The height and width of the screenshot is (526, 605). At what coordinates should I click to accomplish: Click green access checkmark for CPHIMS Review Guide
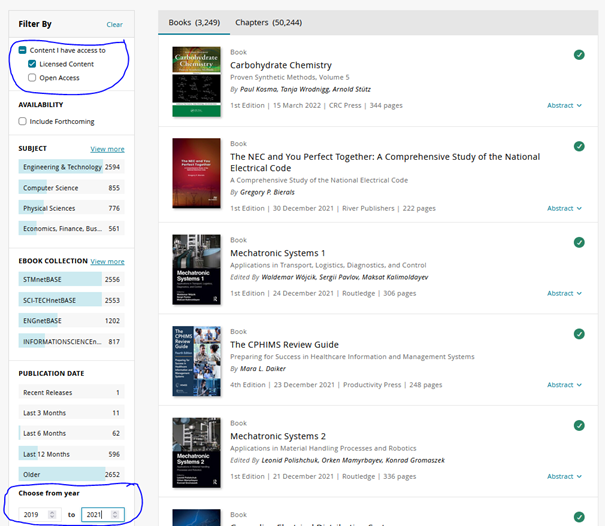click(579, 334)
